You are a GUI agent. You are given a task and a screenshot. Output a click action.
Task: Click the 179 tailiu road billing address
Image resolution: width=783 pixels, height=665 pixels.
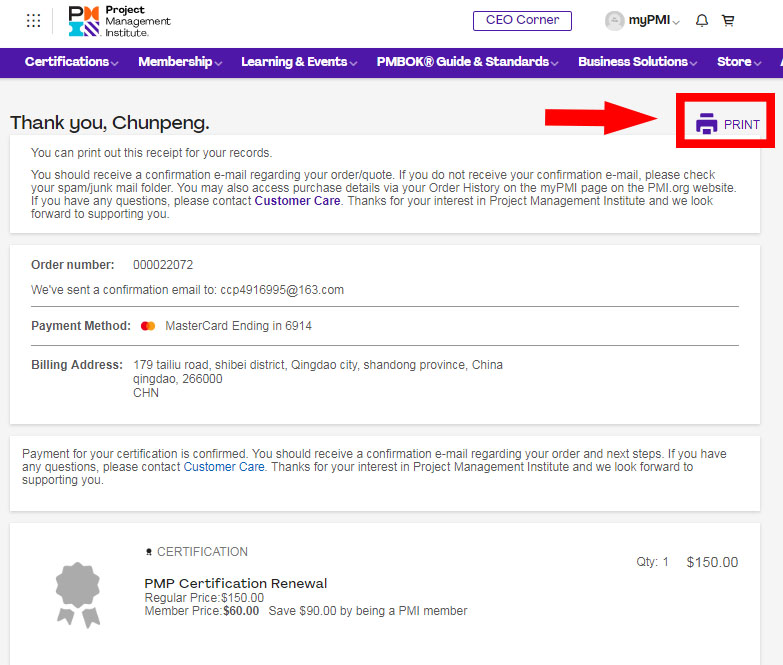(x=318, y=365)
